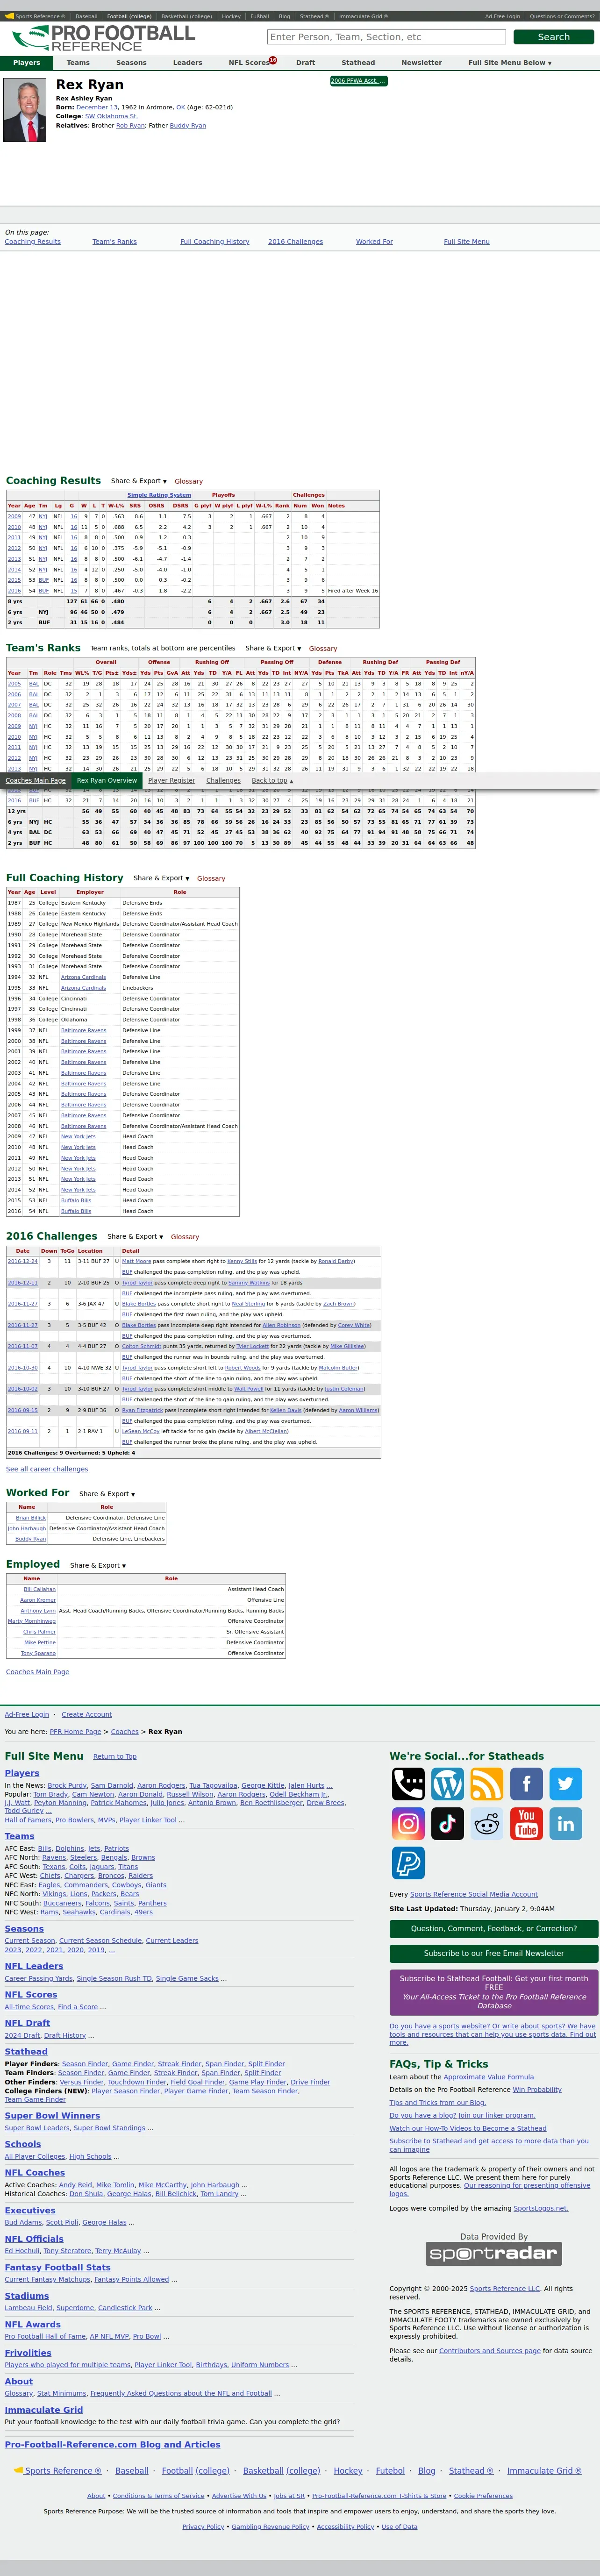Open the WordPress blog icon
Viewport: 600px width, 2576px height.
pyautogui.click(x=447, y=1784)
